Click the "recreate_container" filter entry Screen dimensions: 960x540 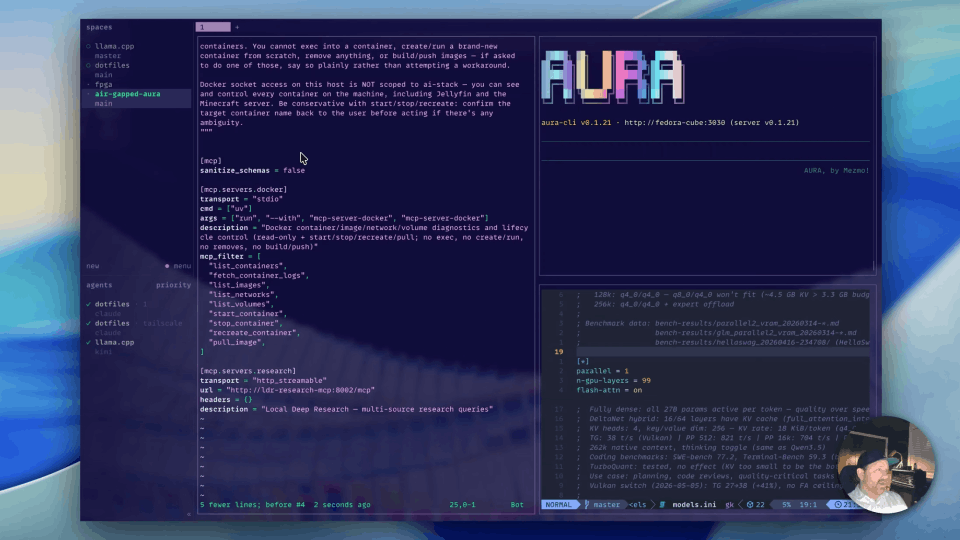(255, 332)
